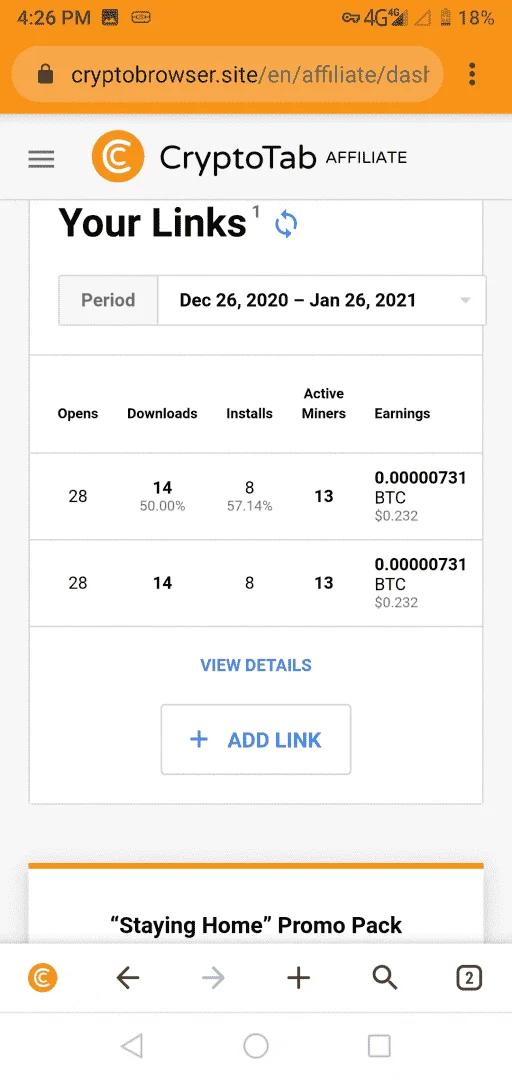Tap the CryptoTab orange logo
This screenshot has height=1080, width=512.
point(118,157)
